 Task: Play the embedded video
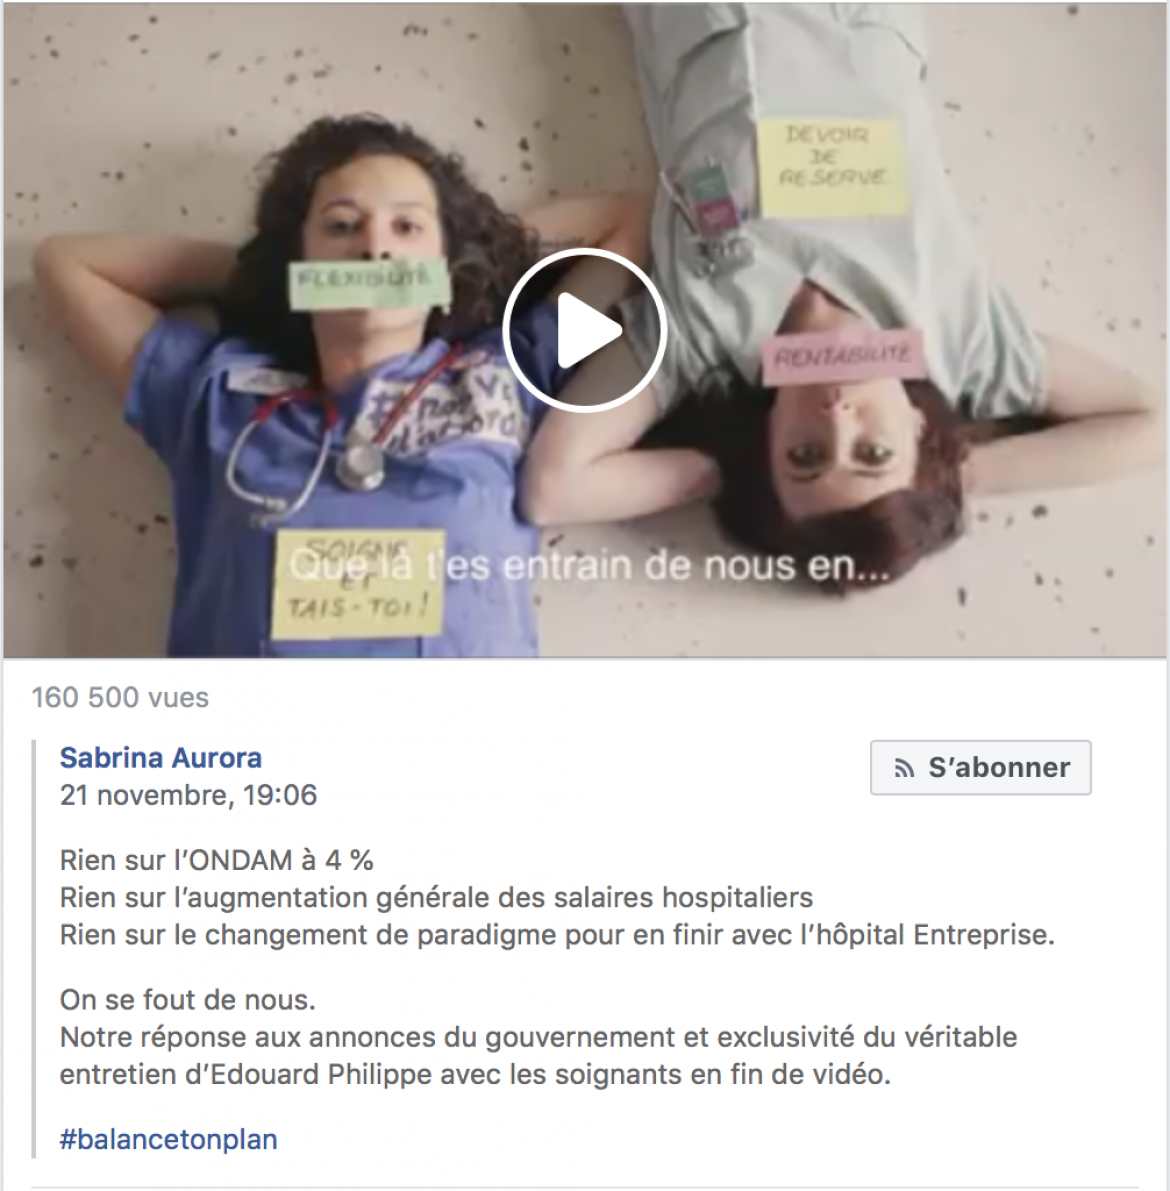[x=584, y=330]
